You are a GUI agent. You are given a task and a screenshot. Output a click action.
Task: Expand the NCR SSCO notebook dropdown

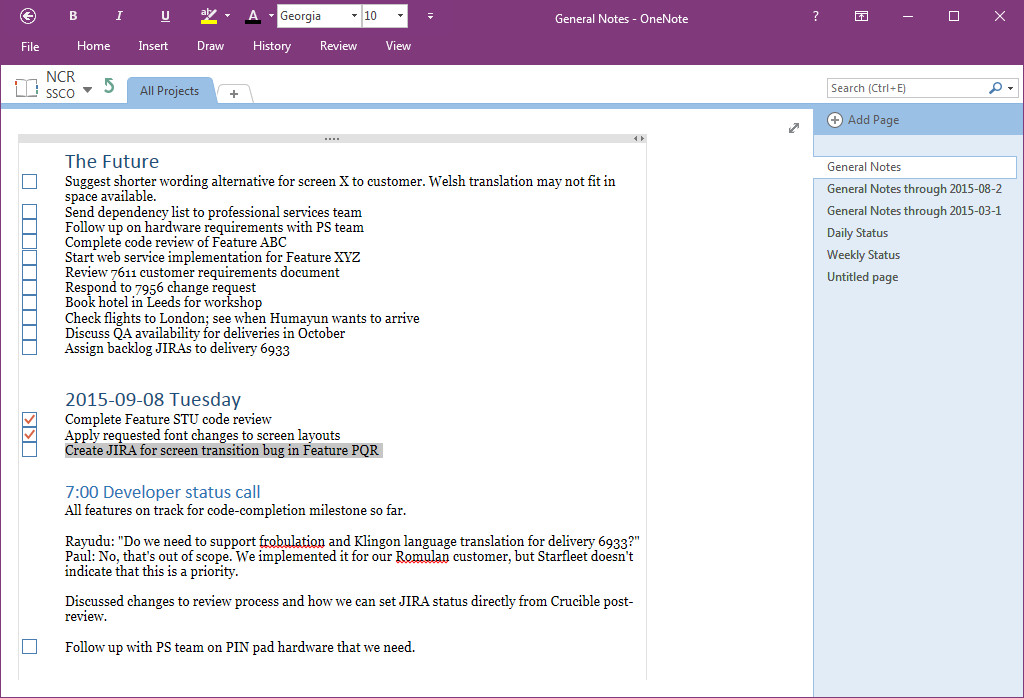click(x=88, y=89)
